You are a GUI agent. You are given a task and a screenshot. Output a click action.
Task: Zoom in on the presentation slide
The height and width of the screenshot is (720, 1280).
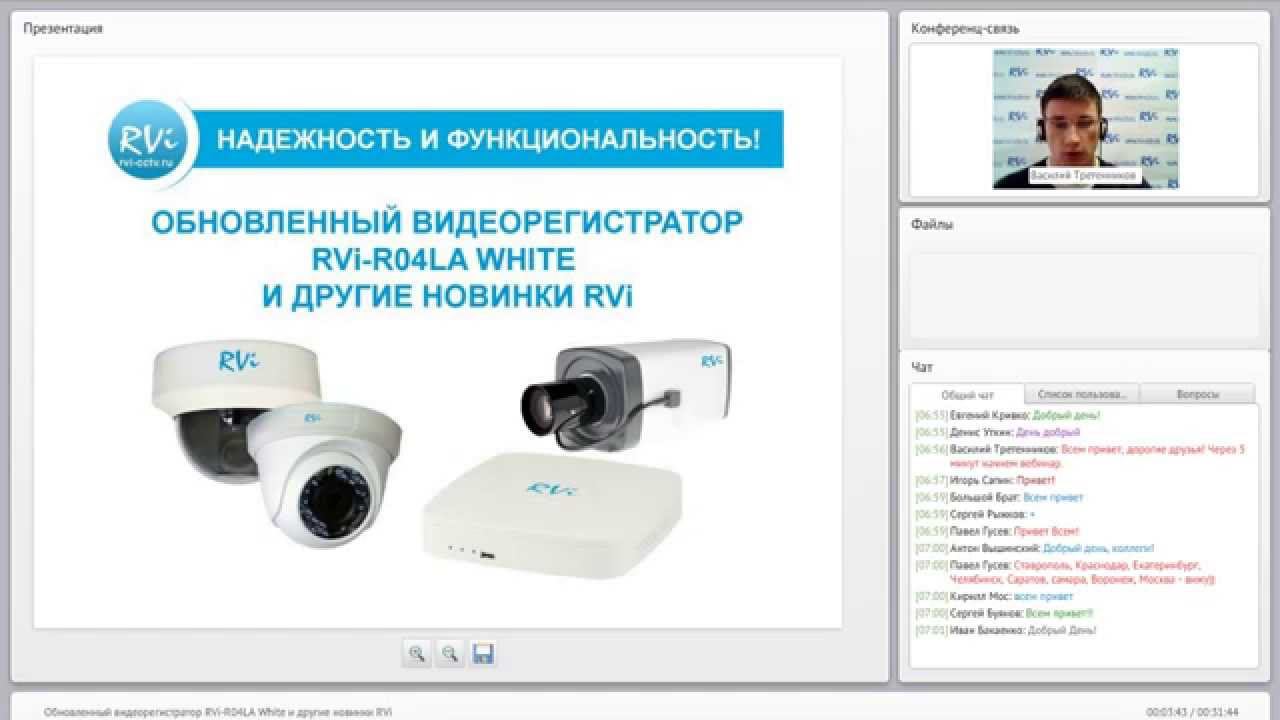pyautogui.click(x=417, y=654)
